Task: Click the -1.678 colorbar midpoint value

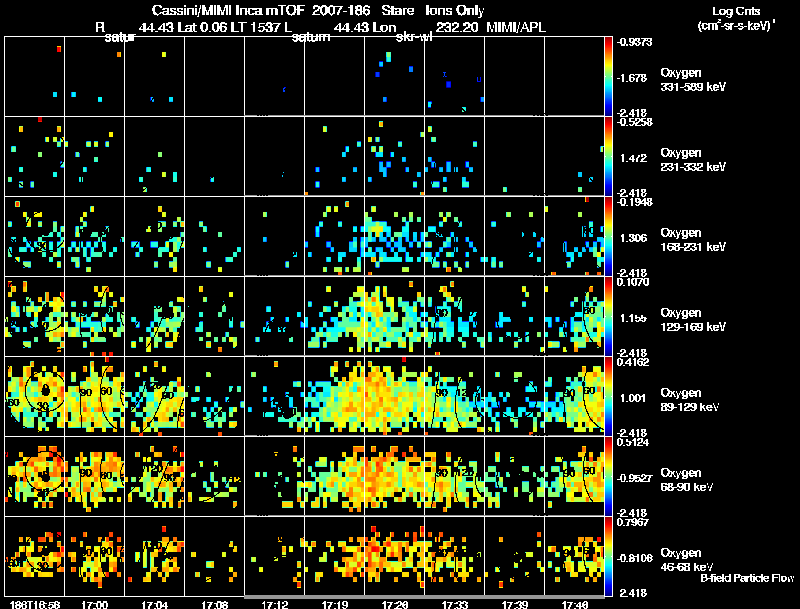Action: tap(632, 78)
